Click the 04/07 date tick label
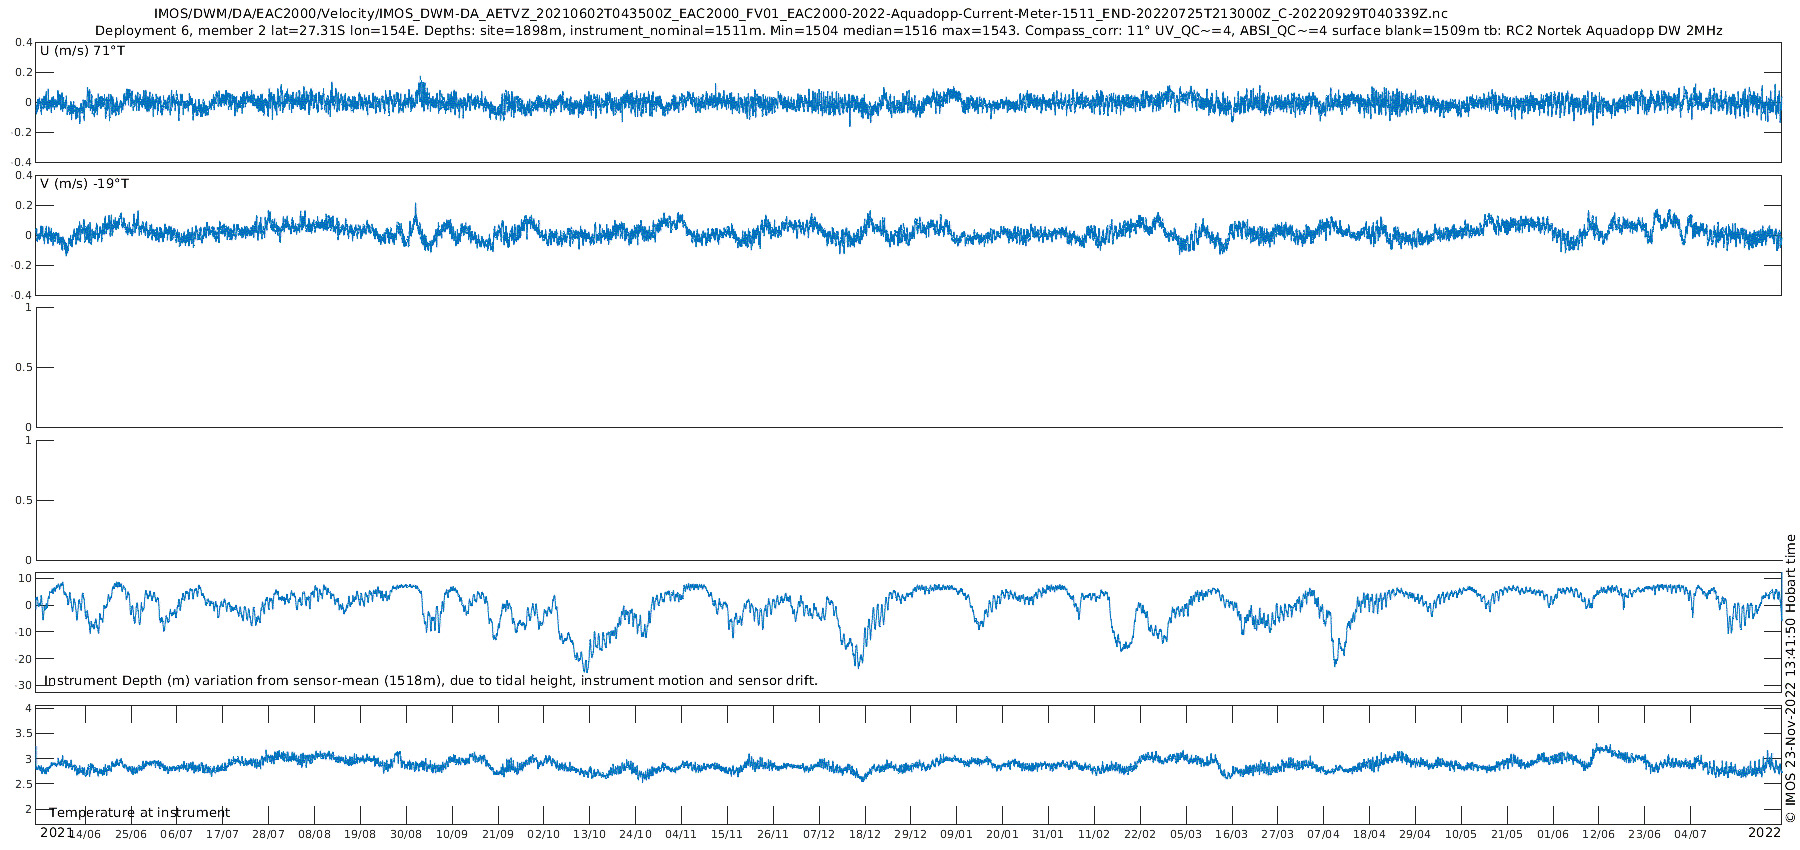This screenshot has height=850, width=1800. pyautogui.click(x=1691, y=834)
